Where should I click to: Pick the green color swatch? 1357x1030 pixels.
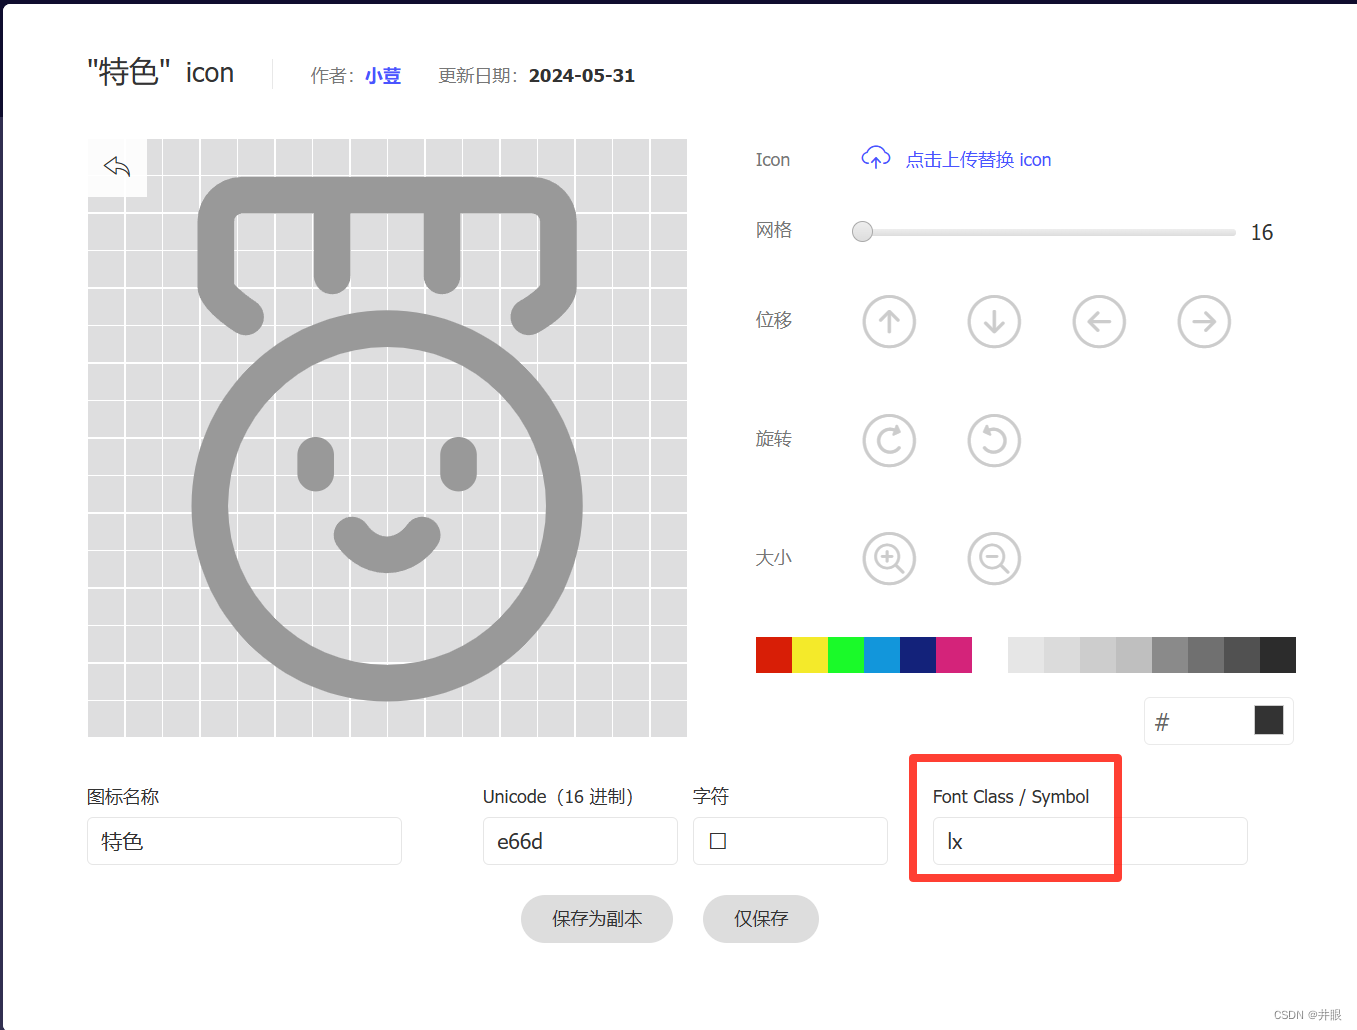point(846,655)
